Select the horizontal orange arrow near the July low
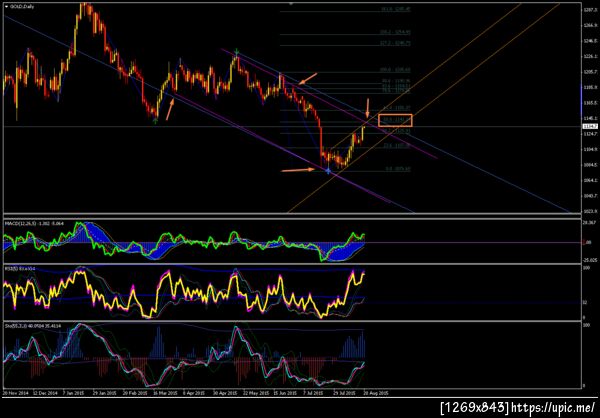This screenshot has width=600, height=418. click(x=299, y=170)
